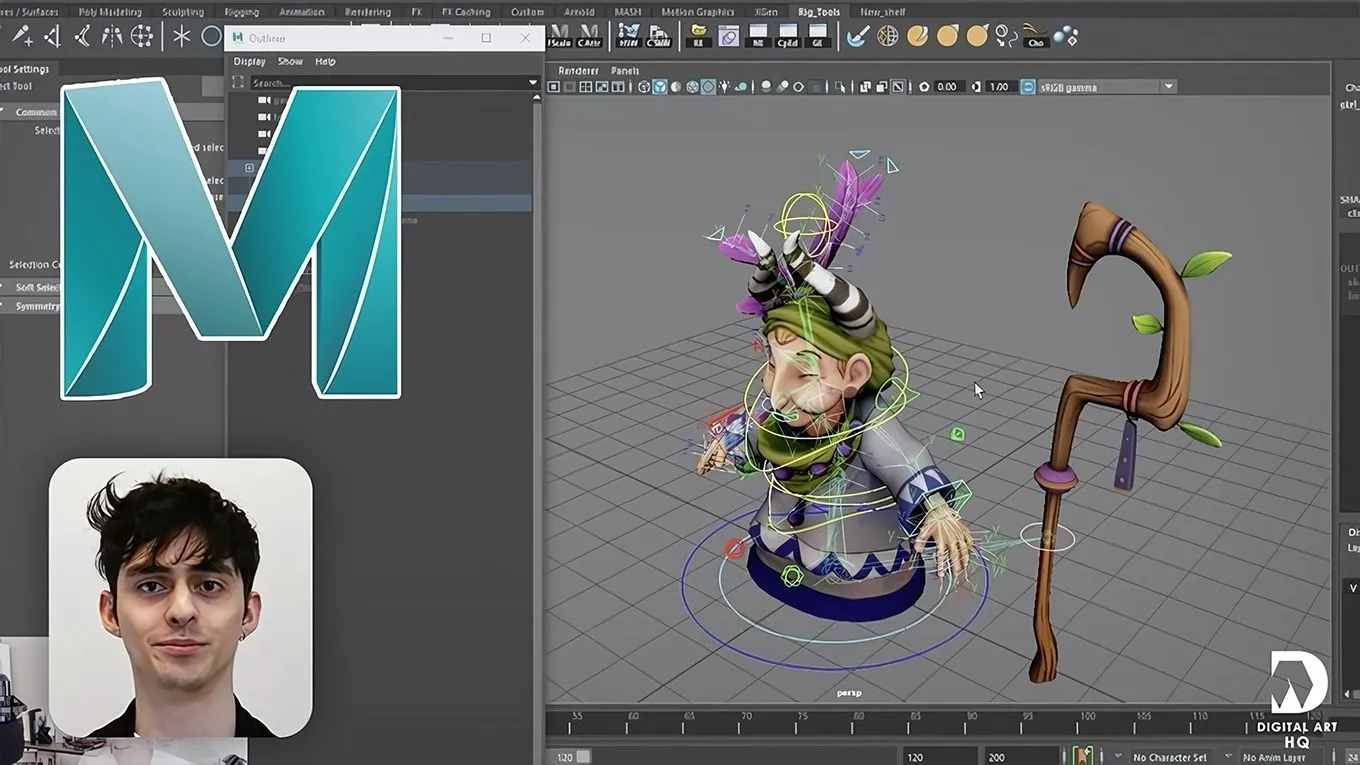
Task: Open the Outliner Display menu
Action: click(249, 61)
